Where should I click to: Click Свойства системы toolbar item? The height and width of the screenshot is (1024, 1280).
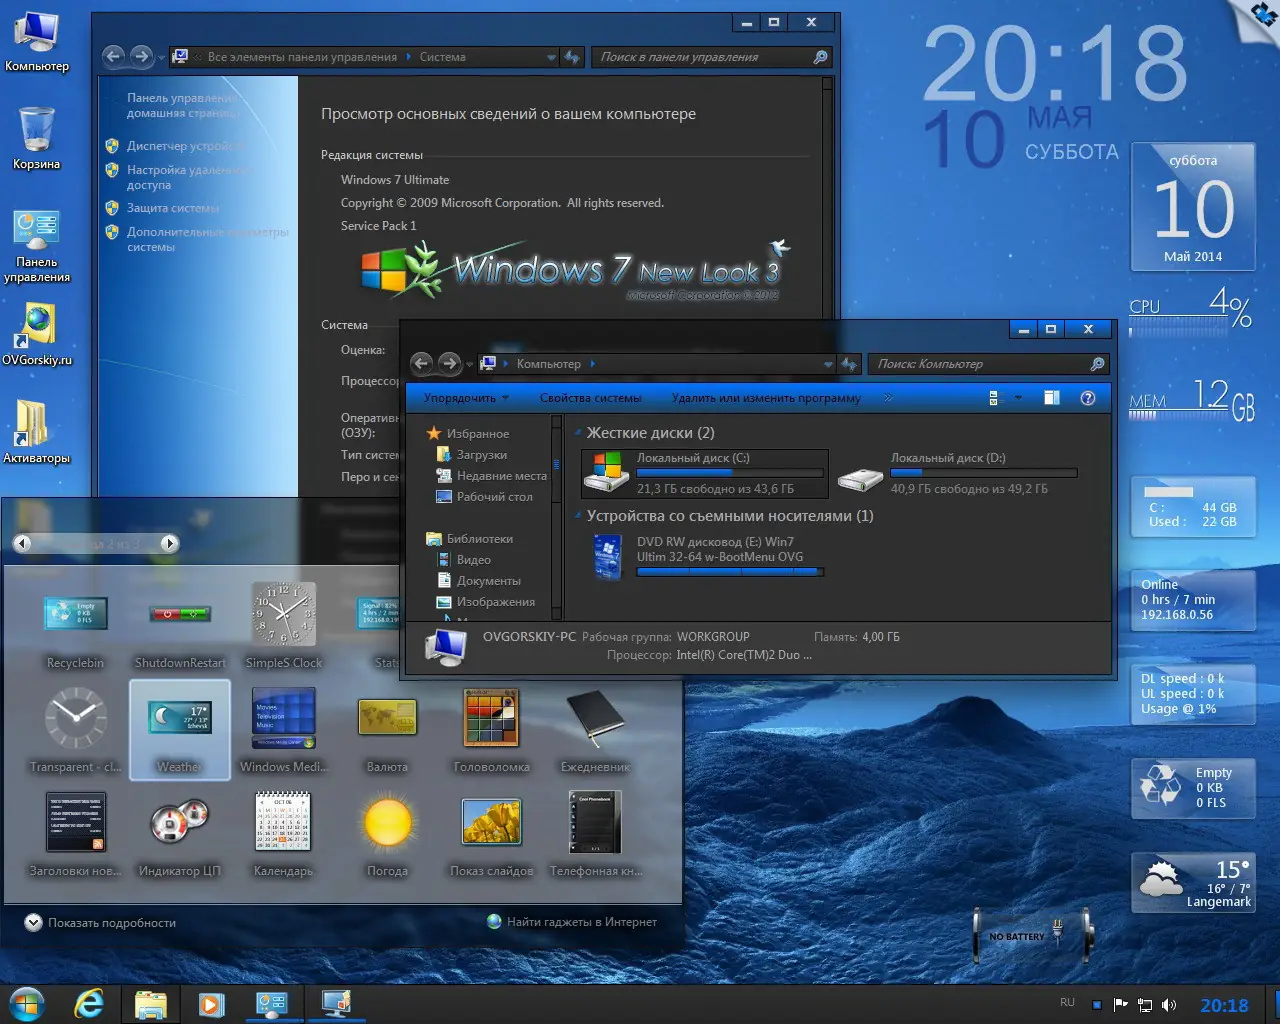590,398
